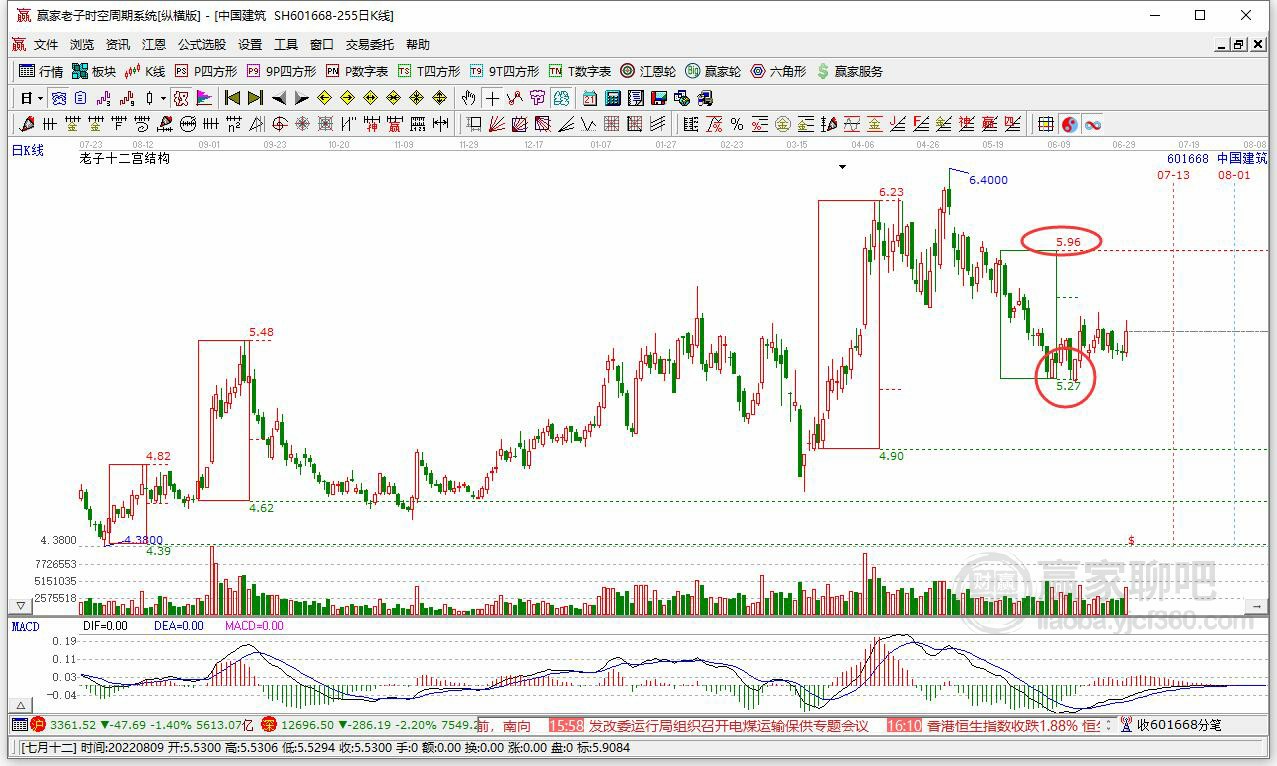Click the 老子十二宫结构 label

[125, 158]
